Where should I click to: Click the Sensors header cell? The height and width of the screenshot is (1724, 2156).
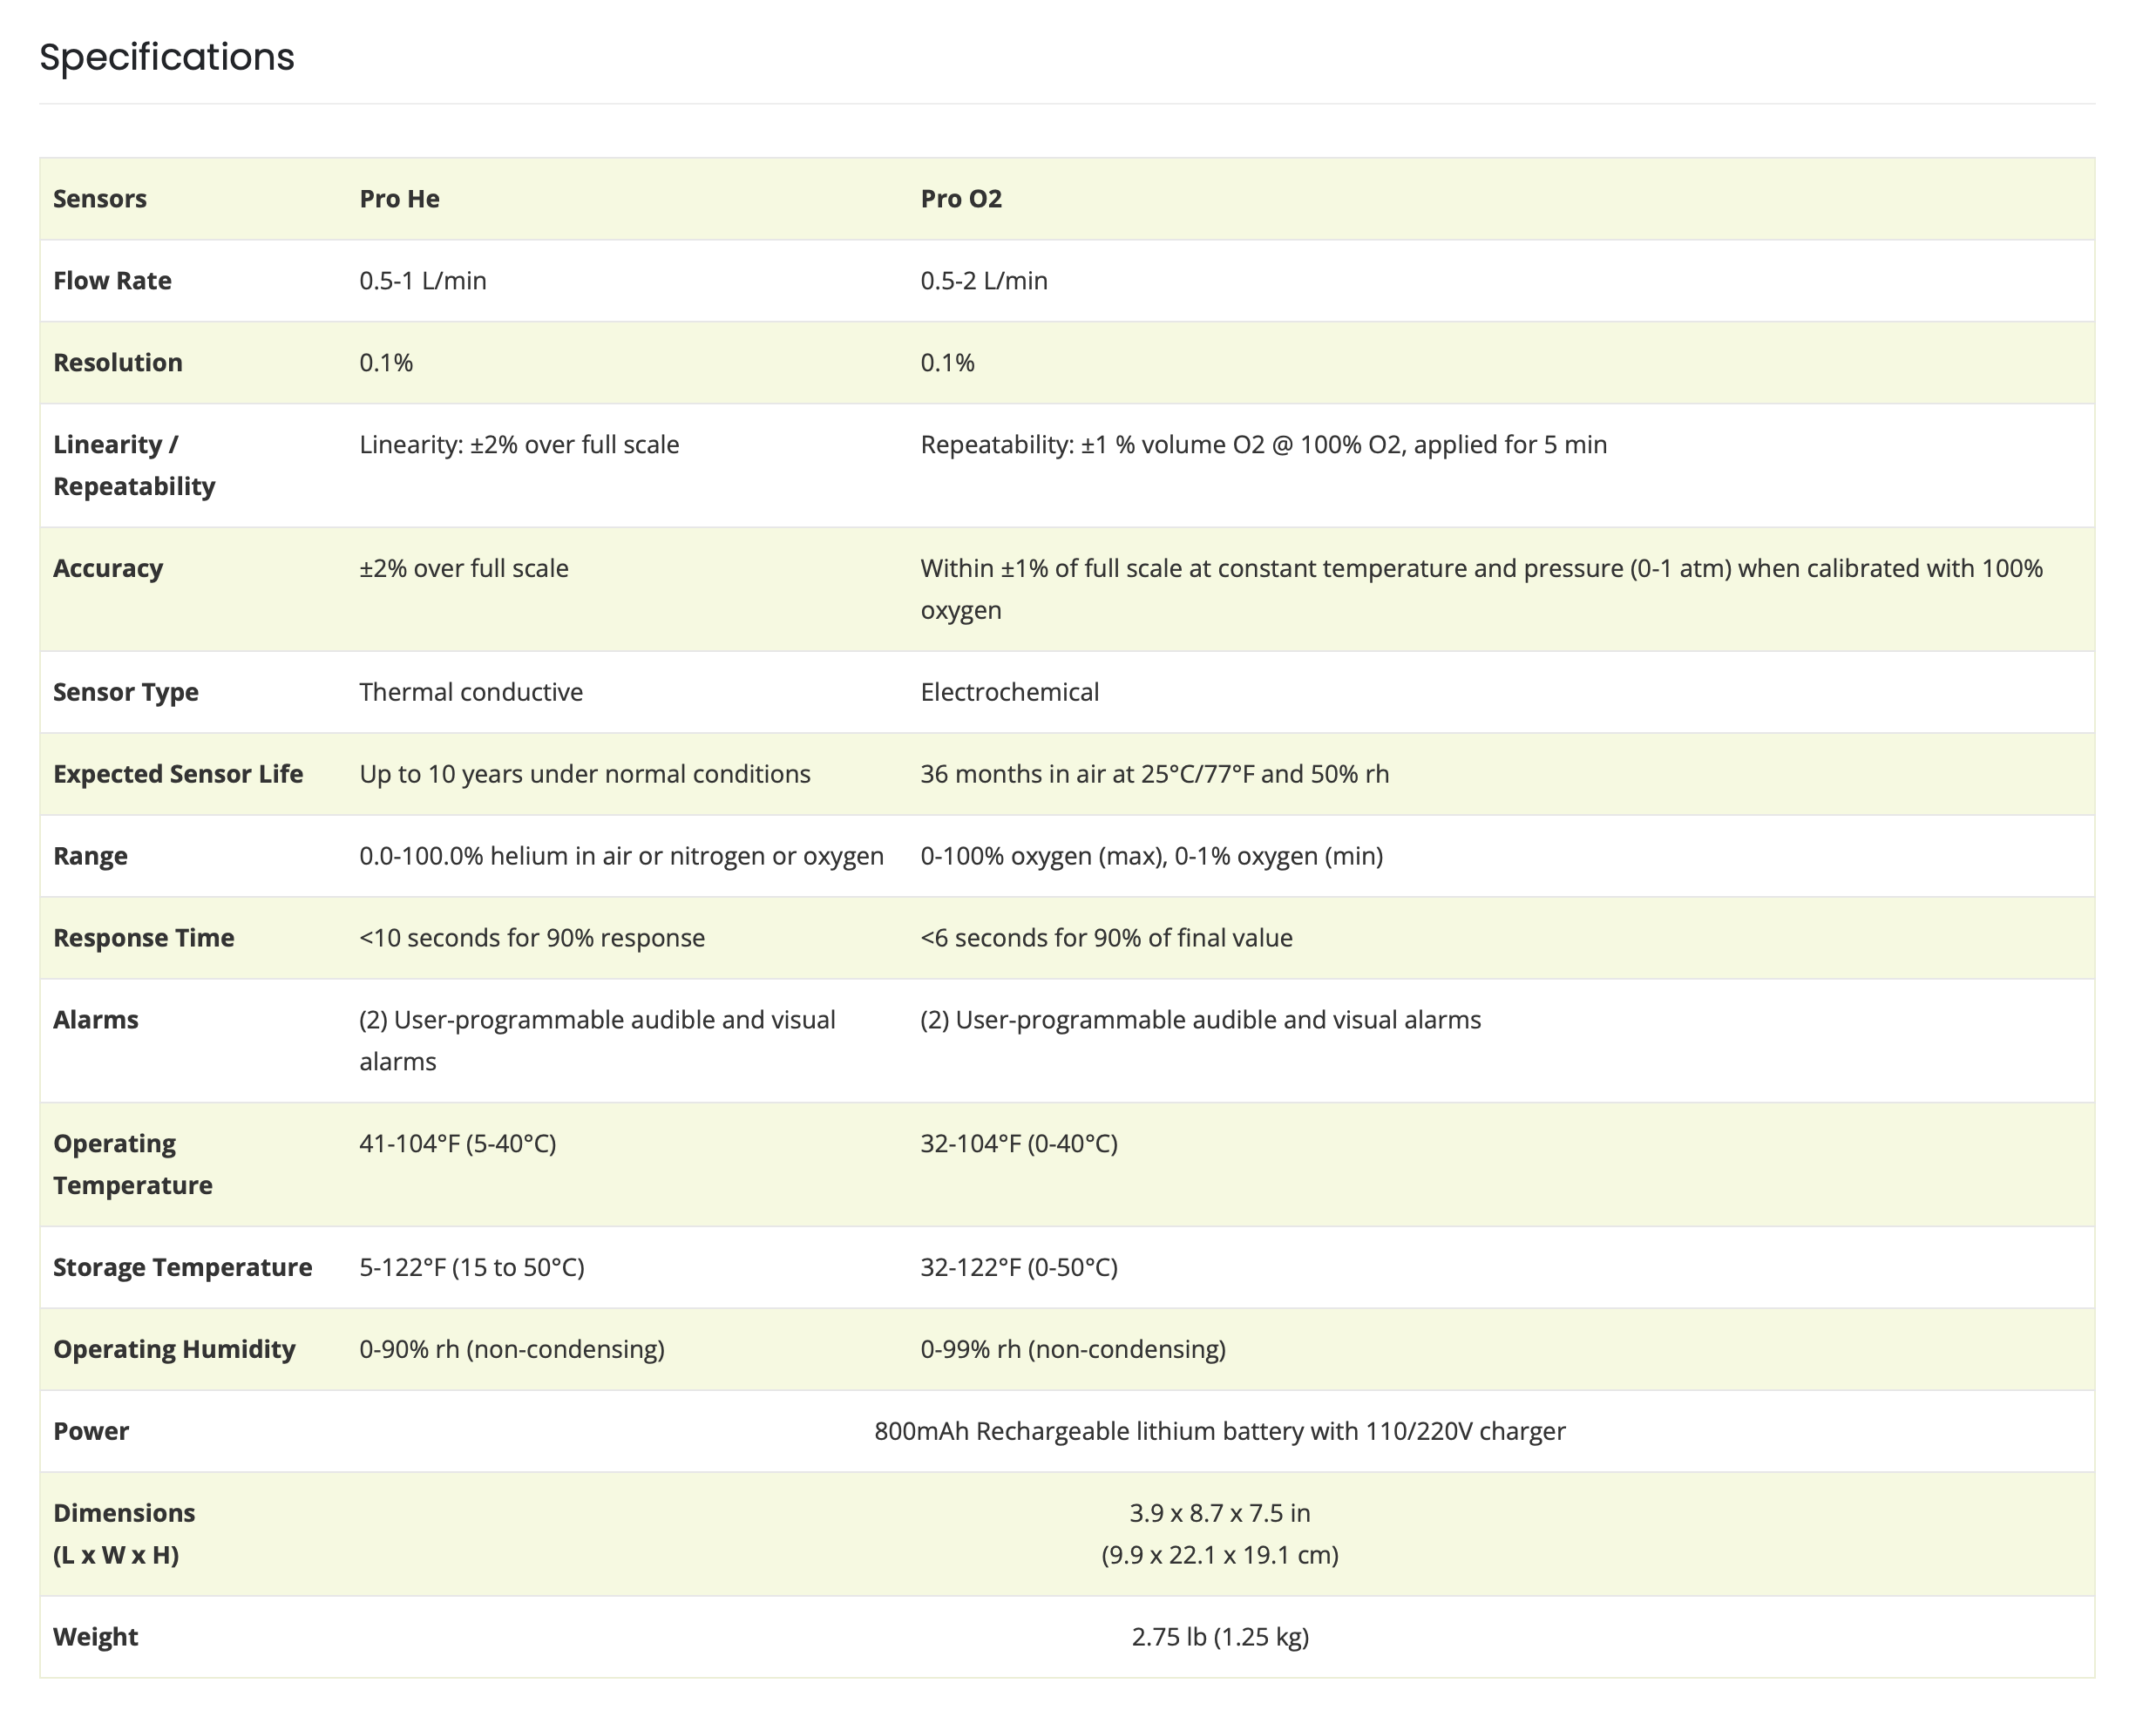click(100, 199)
